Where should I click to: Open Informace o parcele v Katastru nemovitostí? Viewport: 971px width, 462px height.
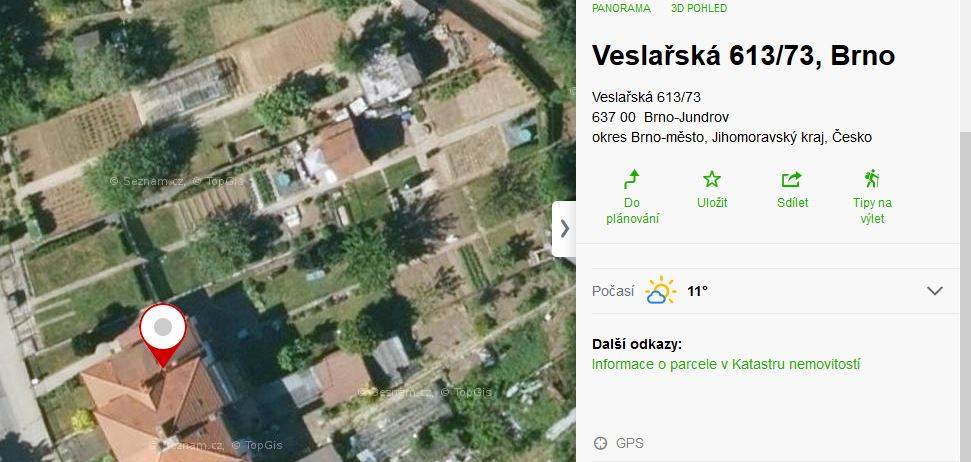coord(726,364)
